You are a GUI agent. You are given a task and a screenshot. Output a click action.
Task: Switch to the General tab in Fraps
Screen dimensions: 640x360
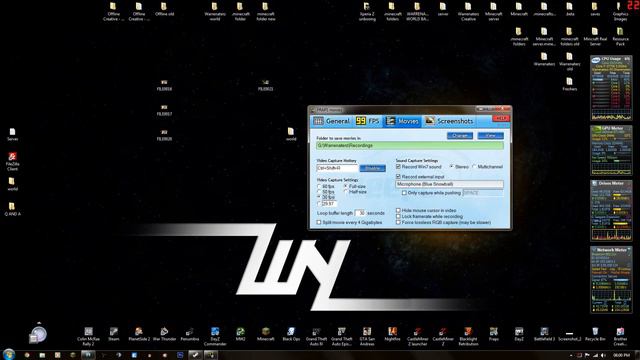tap(331, 121)
